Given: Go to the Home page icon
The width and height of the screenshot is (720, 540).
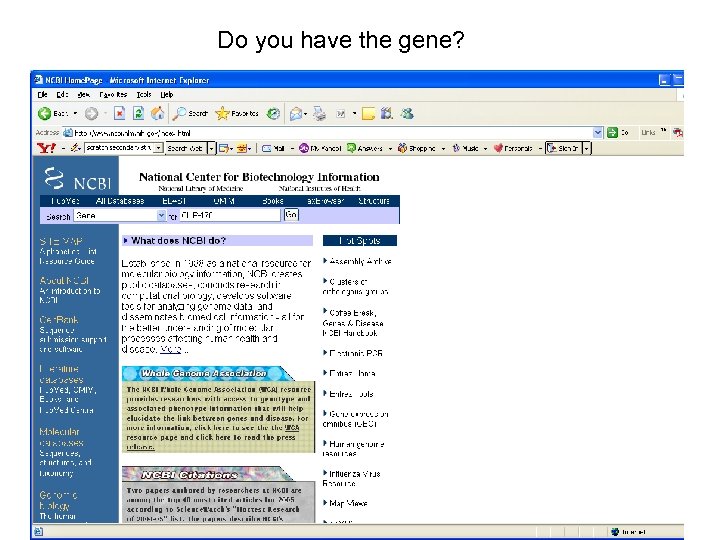Looking at the screenshot, I should click(x=158, y=113).
